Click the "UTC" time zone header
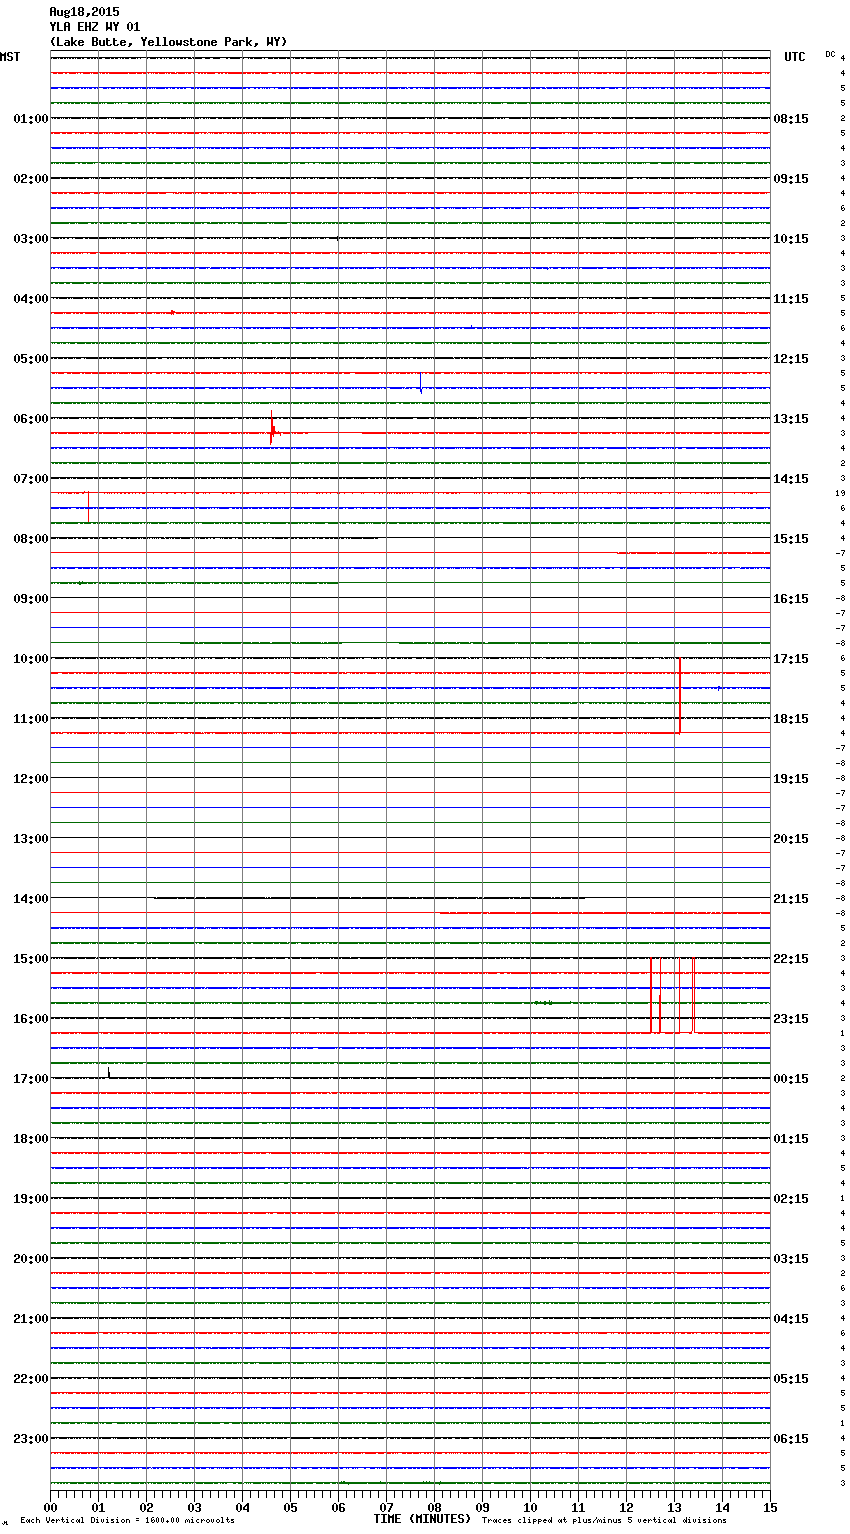 pos(795,57)
